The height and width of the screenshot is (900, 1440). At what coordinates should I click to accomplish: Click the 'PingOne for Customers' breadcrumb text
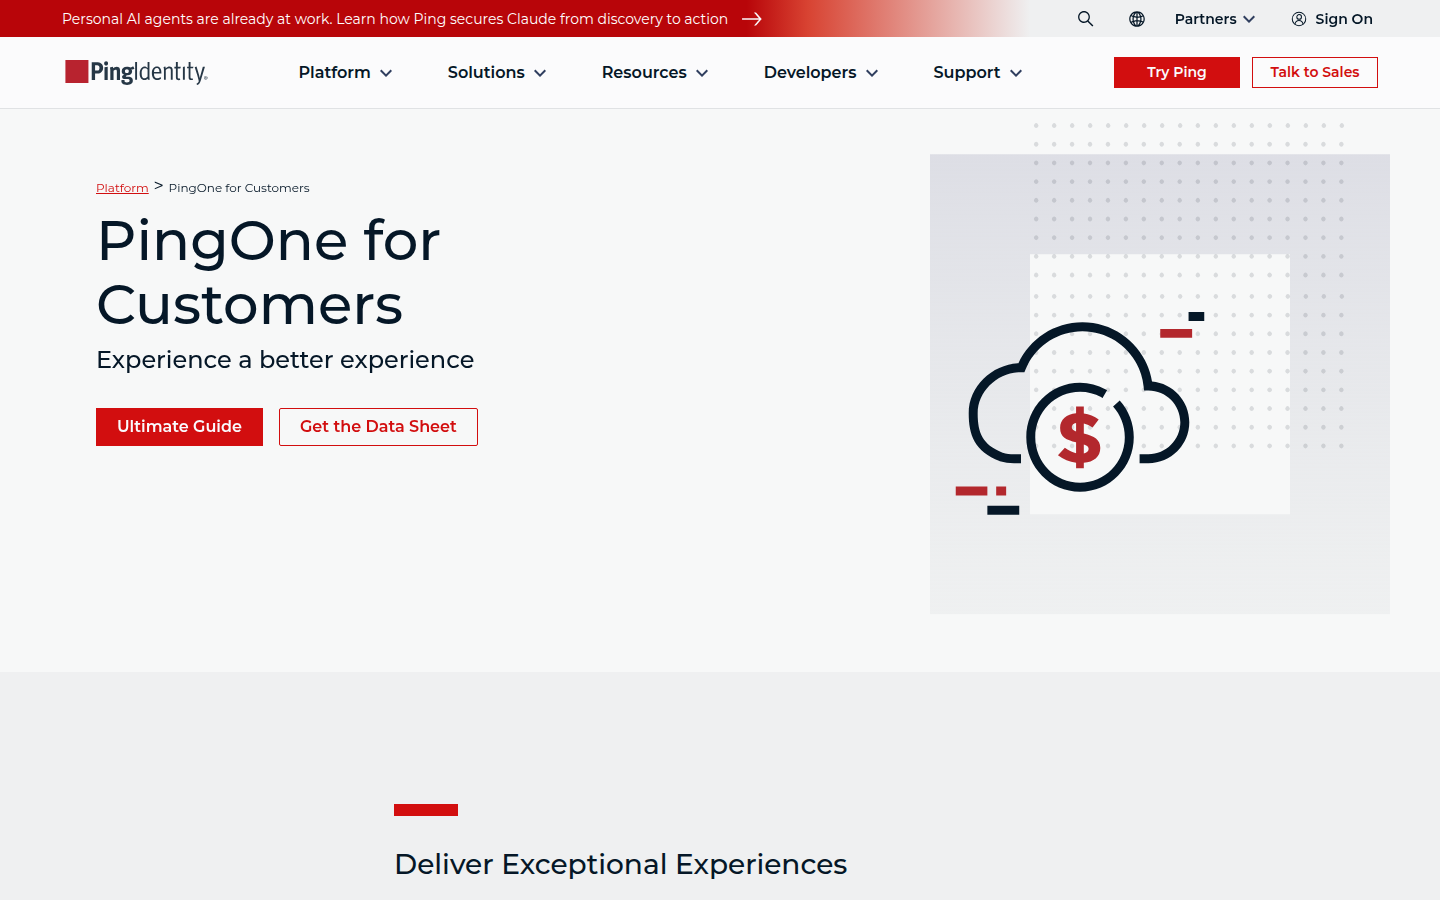click(x=239, y=188)
